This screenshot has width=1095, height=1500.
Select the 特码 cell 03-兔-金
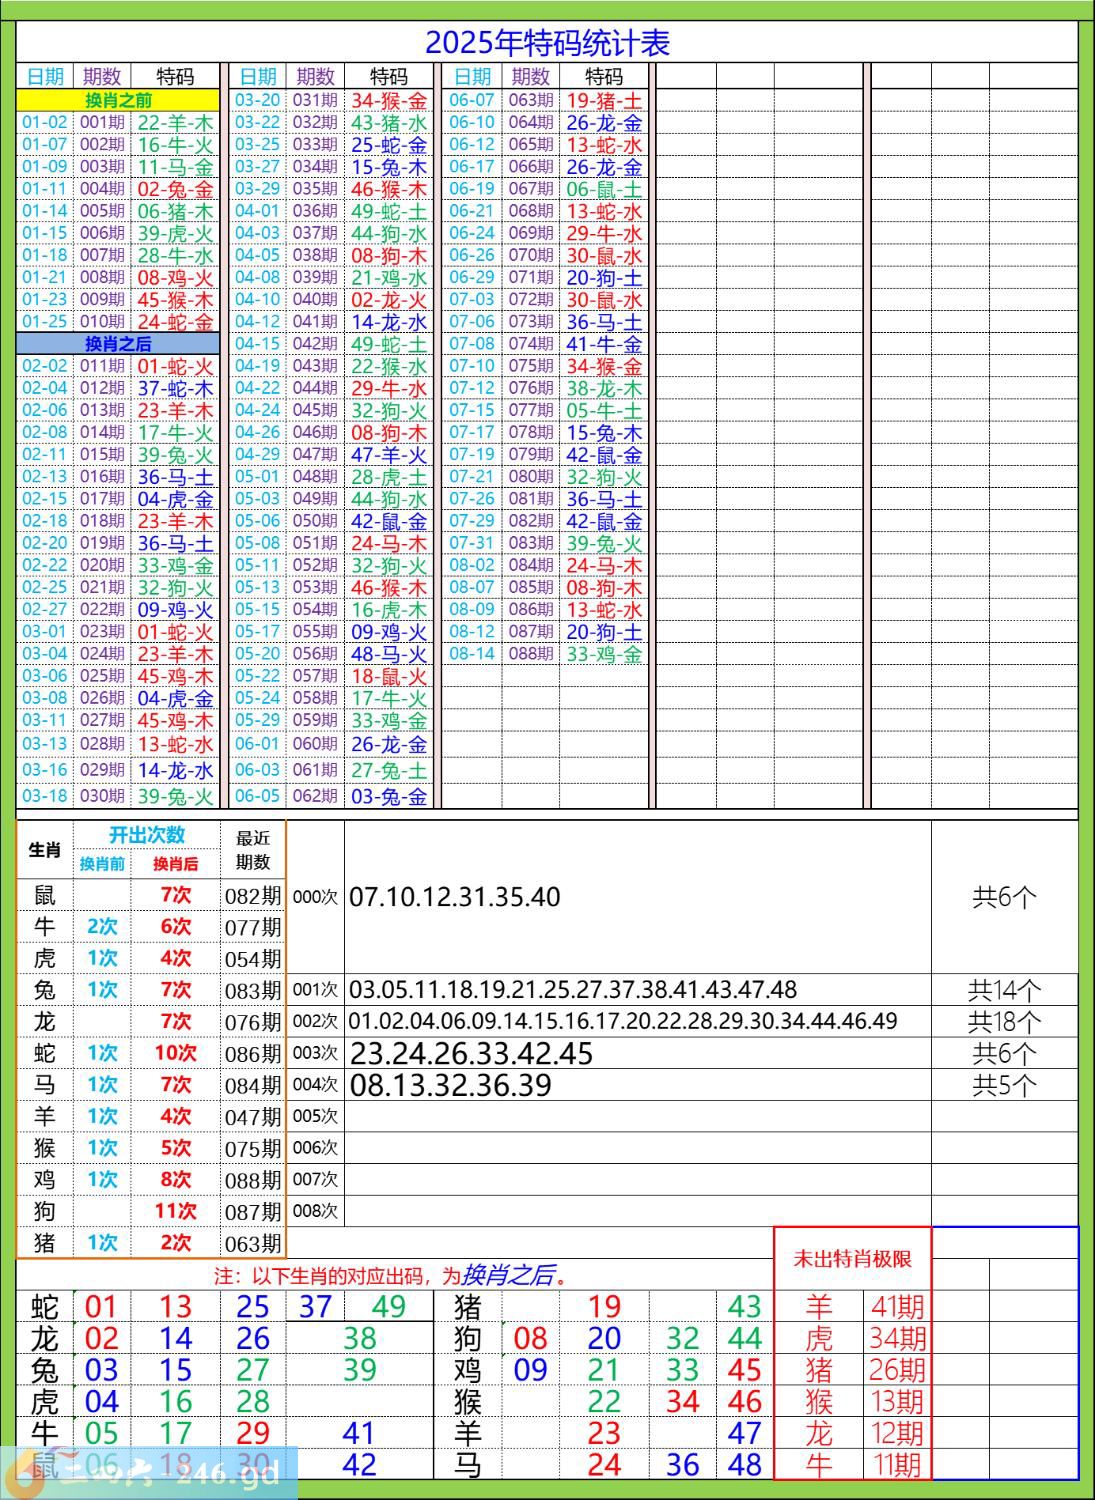[x=389, y=796]
